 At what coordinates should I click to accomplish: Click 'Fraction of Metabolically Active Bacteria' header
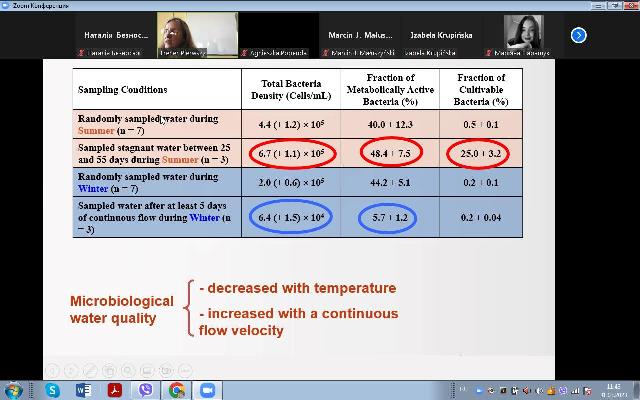(x=390, y=89)
